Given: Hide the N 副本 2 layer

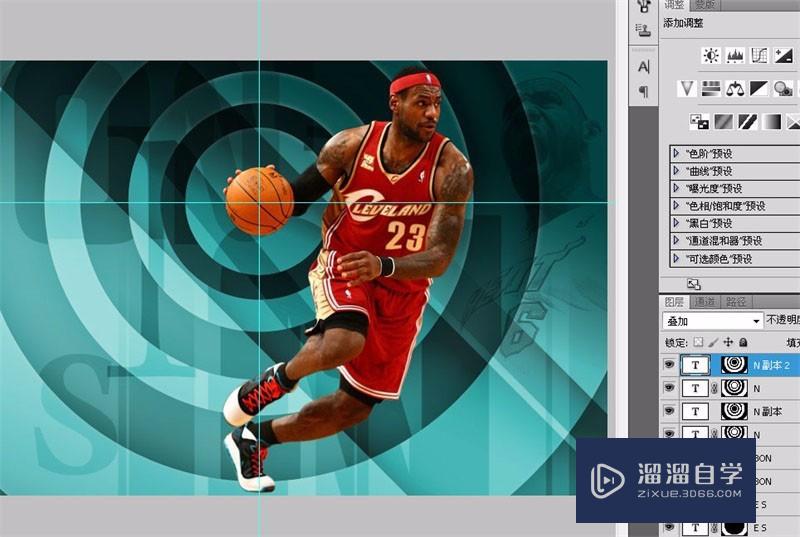Looking at the screenshot, I should point(669,365).
